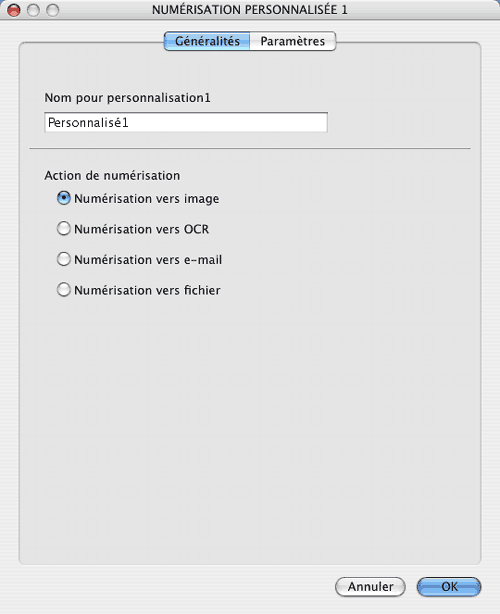Click the 'Numérisation vers fichier' label text
The height and width of the screenshot is (614, 500).
[x=147, y=290]
